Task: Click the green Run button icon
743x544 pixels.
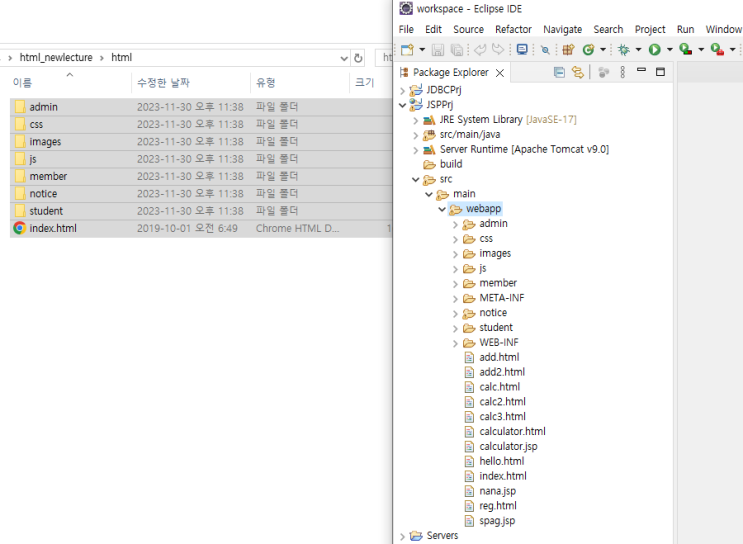Action: 655,49
